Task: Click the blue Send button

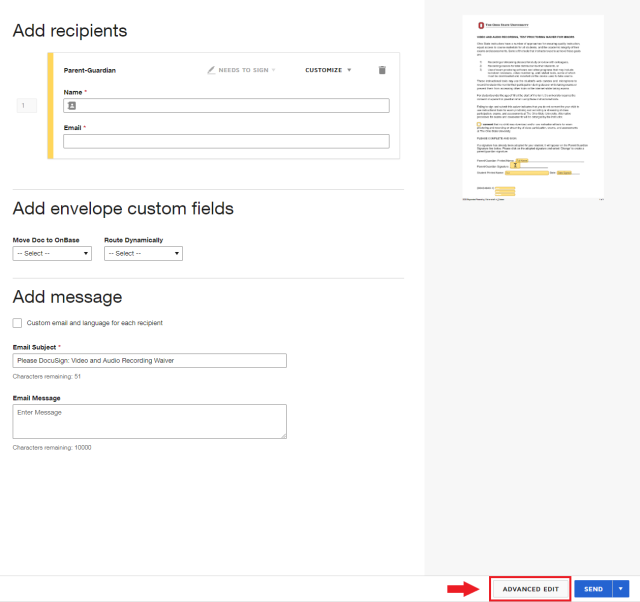Action: click(593, 589)
